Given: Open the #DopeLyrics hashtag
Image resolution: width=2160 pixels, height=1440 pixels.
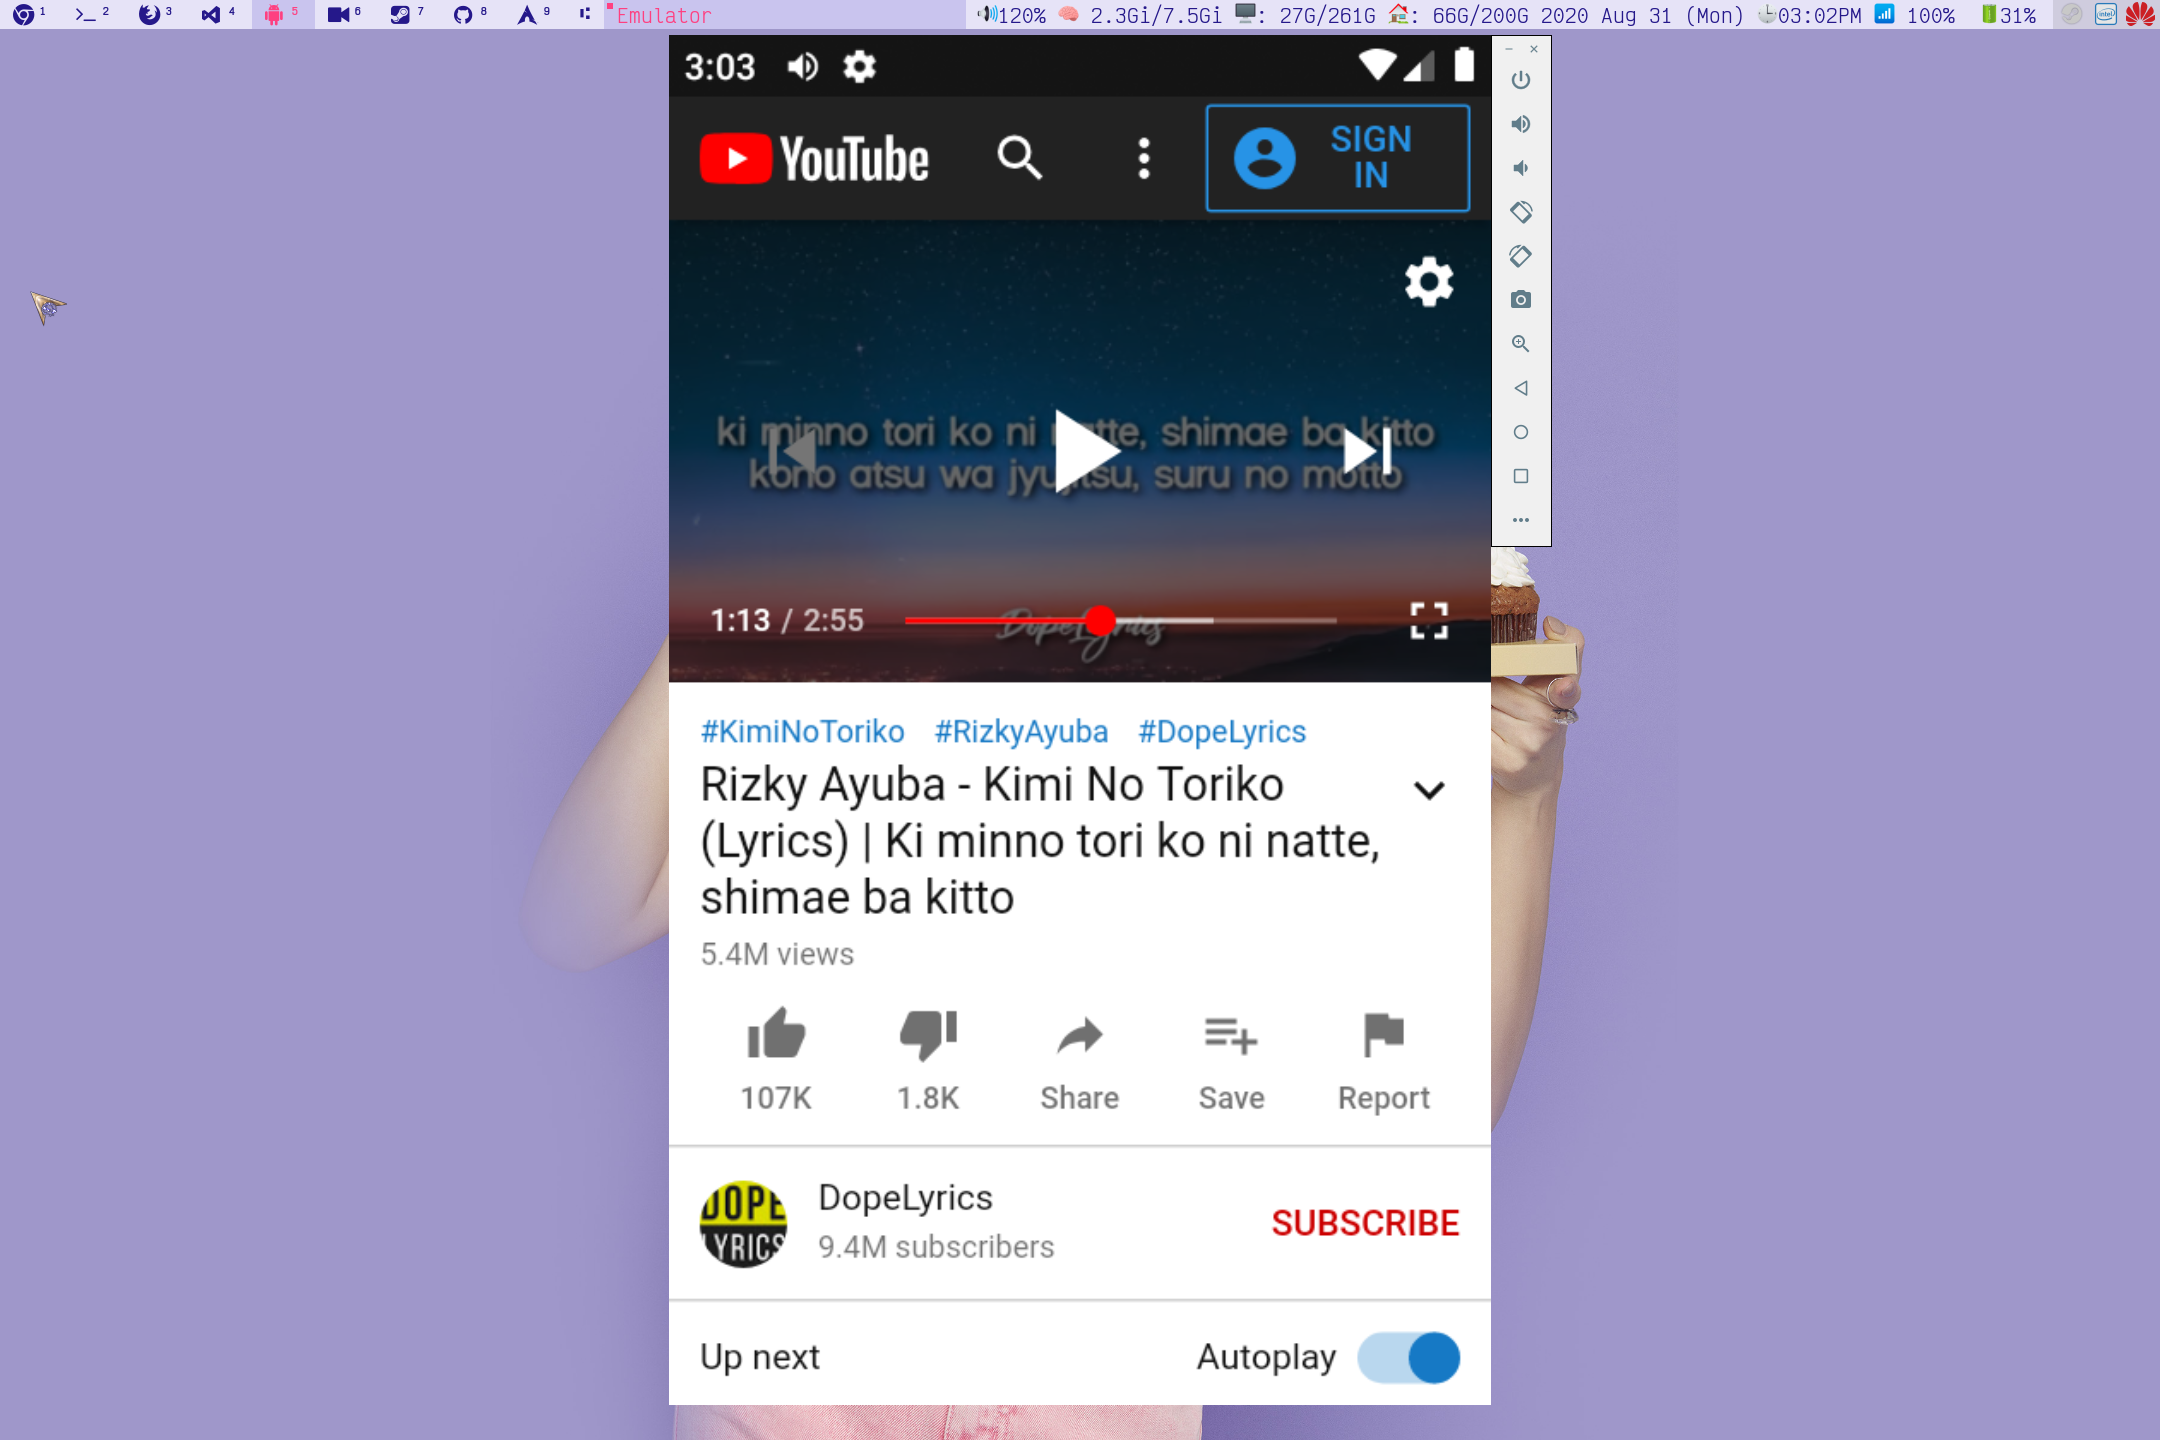Looking at the screenshot, I should (x=1222, y=731).
